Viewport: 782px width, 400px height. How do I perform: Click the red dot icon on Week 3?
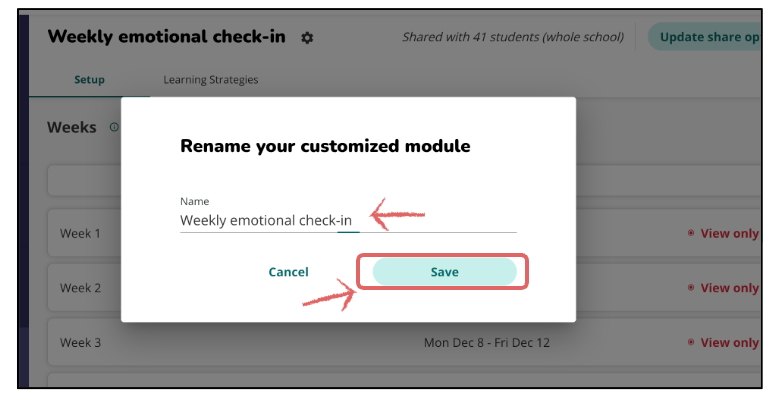coord(691,343)
